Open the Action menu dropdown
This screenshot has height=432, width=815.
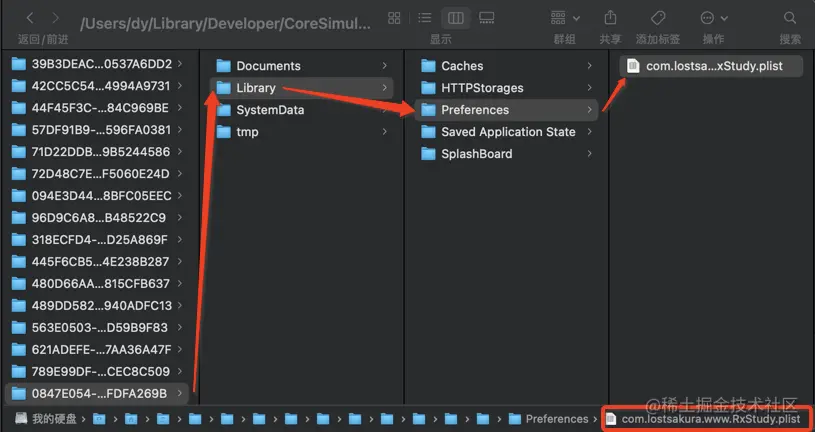click(713, 18)
